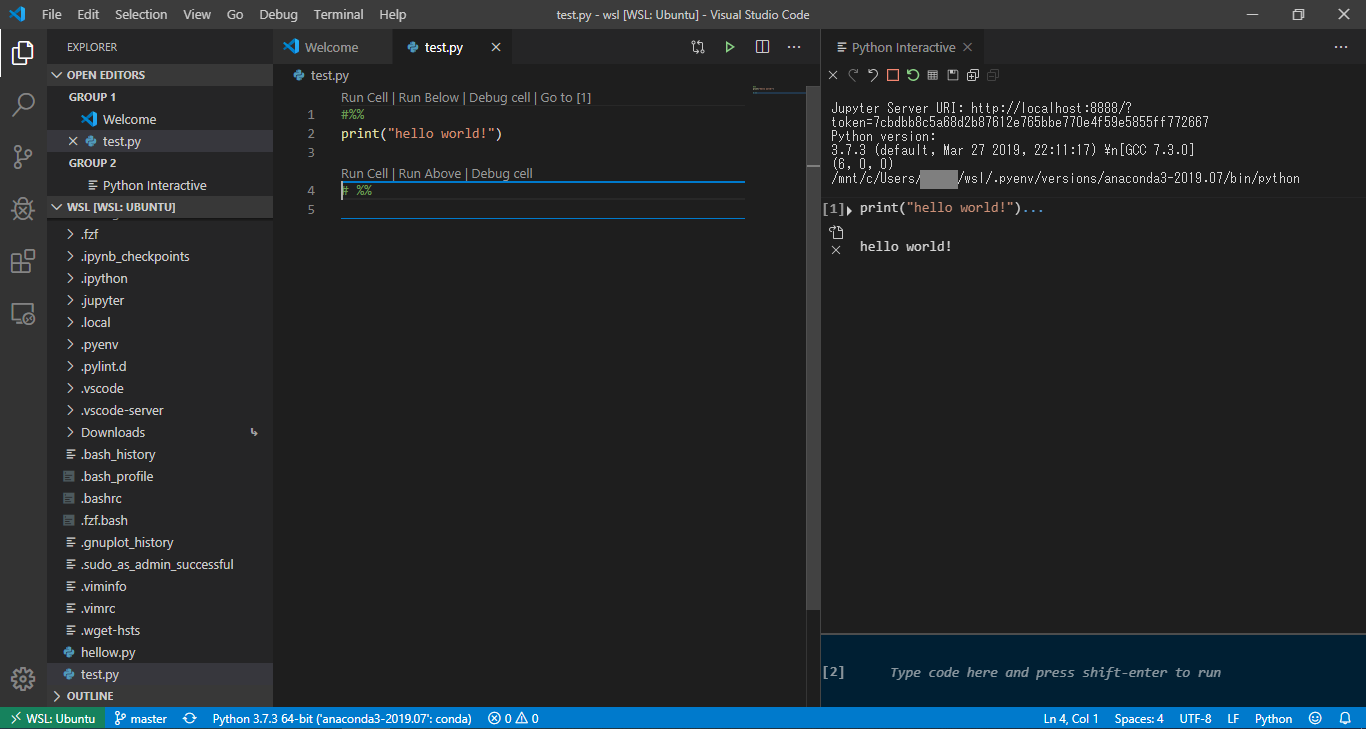
Task: Run the Python file using the green play icon
Action: 730,46
